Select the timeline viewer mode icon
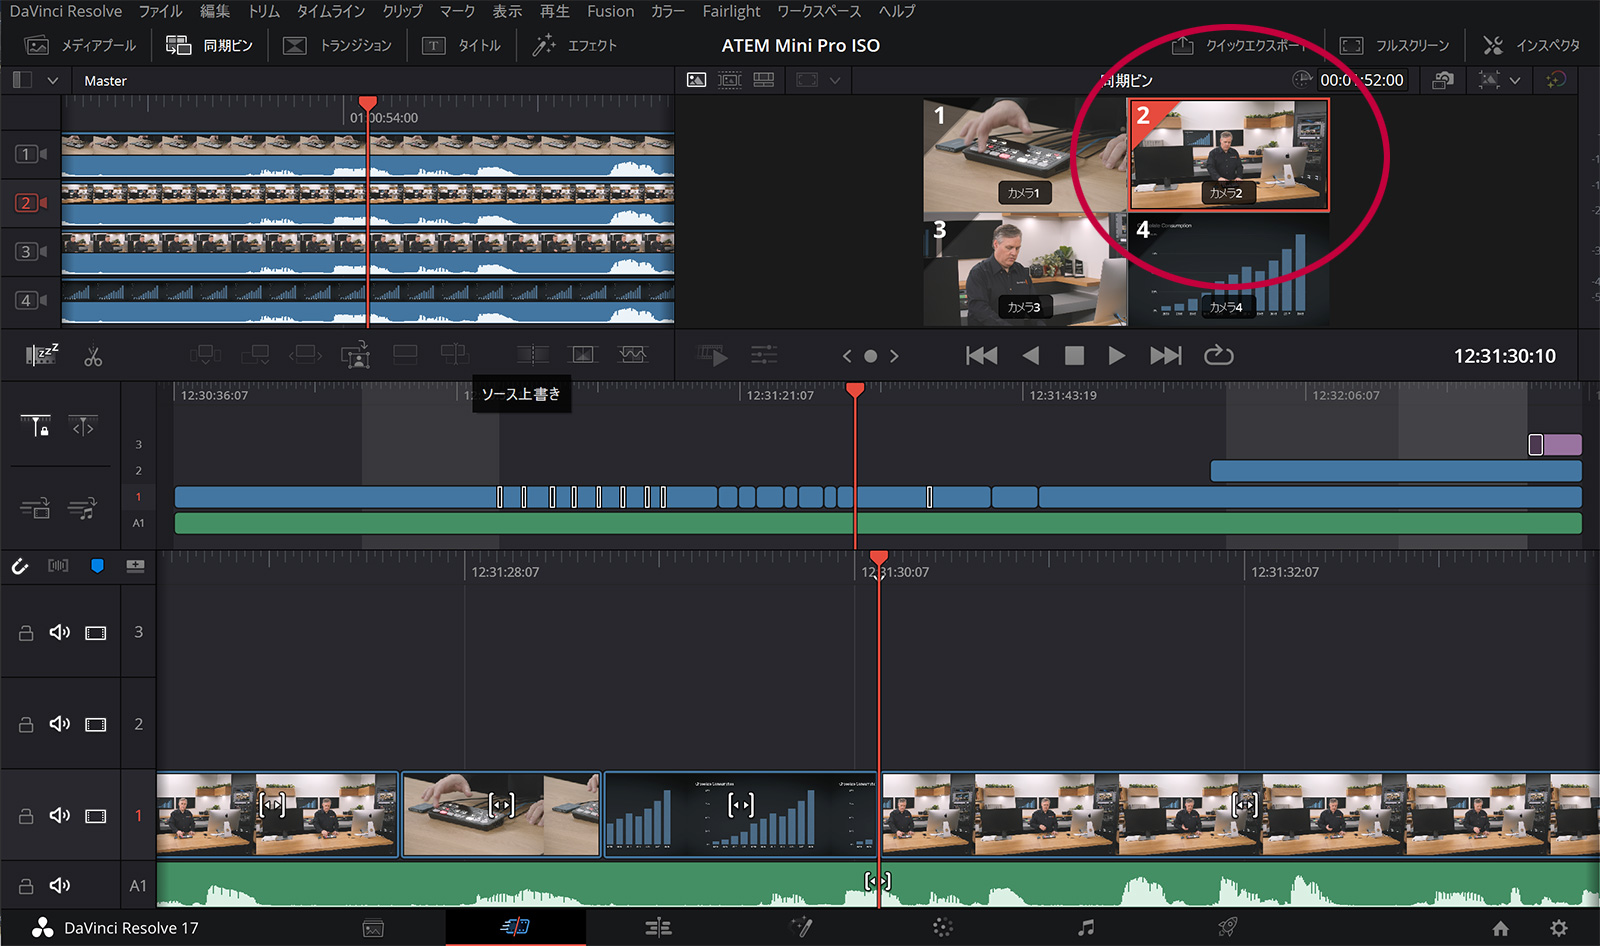 [764, 80]
